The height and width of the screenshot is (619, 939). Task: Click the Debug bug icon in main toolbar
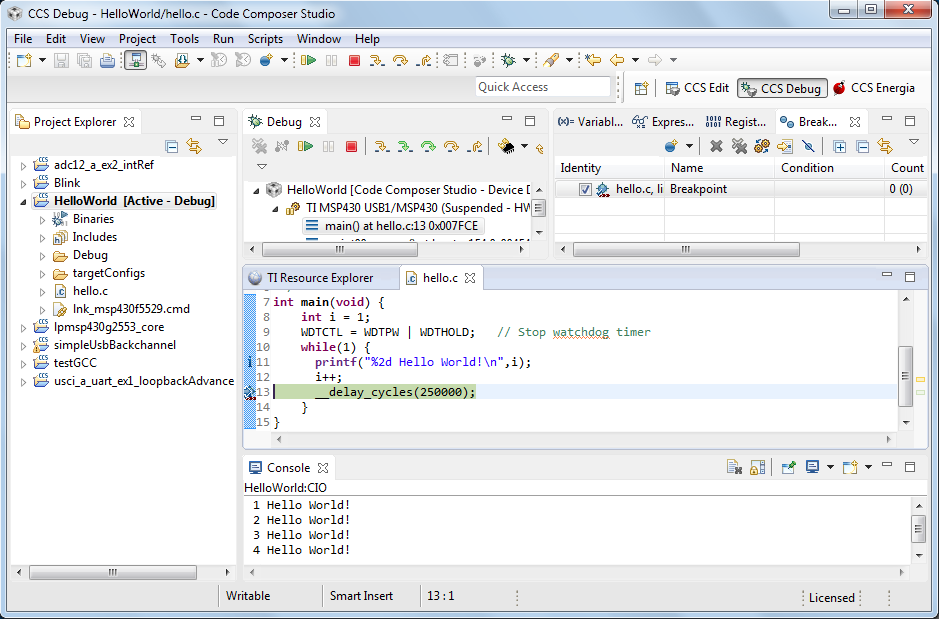(509, 61)
